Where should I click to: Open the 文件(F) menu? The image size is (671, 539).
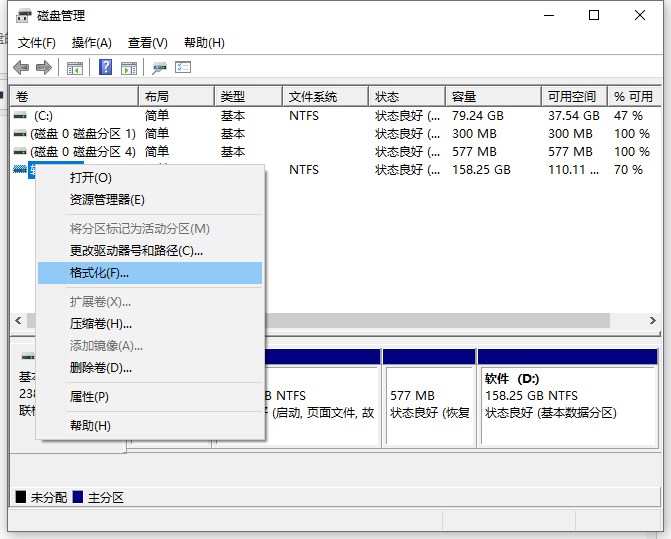point(37,43)
